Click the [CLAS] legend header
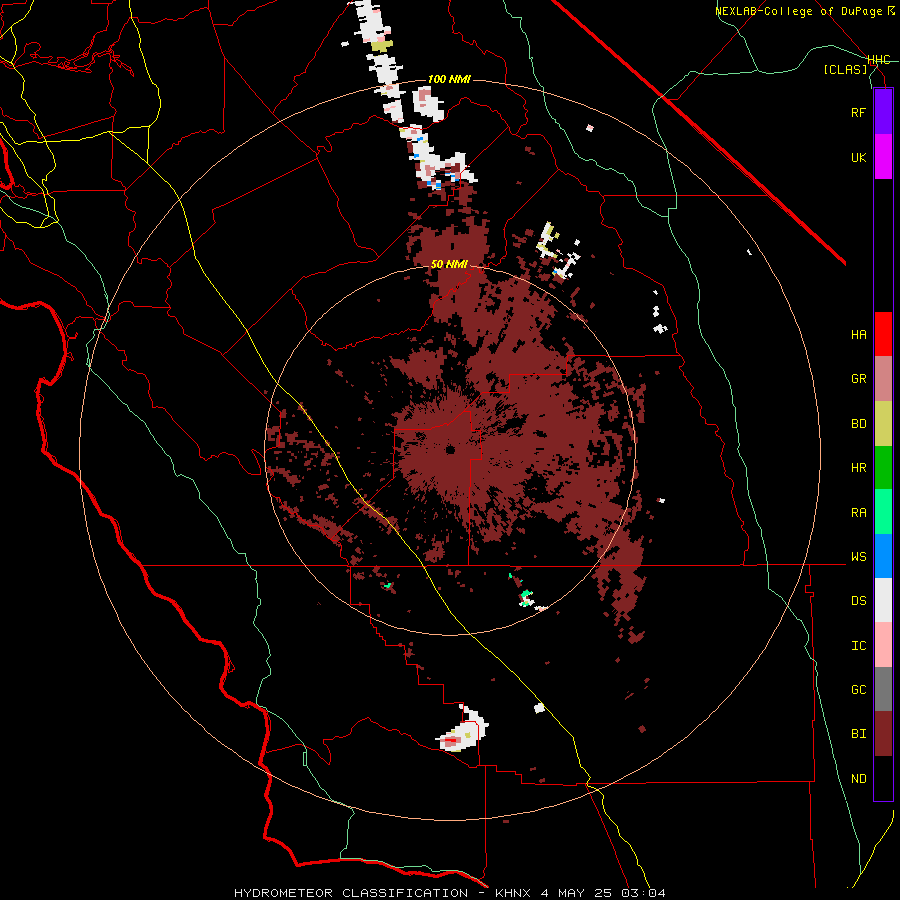The image size is (900, 900). click(845, 70)
